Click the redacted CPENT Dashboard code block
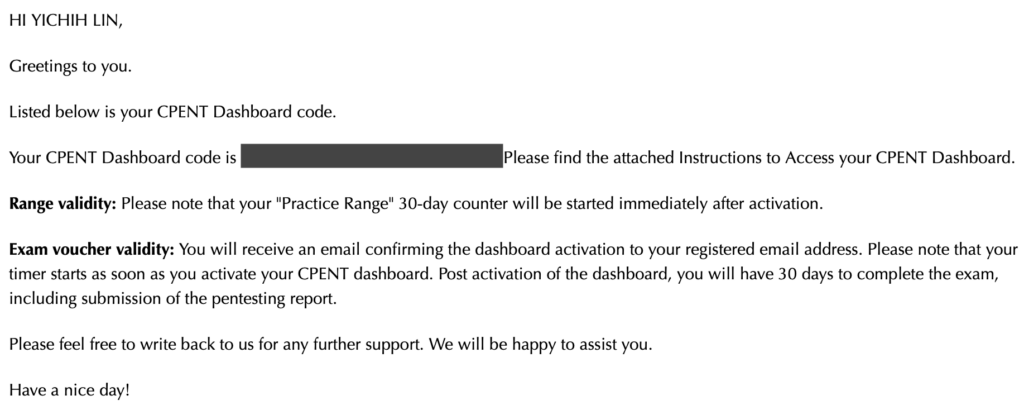 [x=370, y=158]
